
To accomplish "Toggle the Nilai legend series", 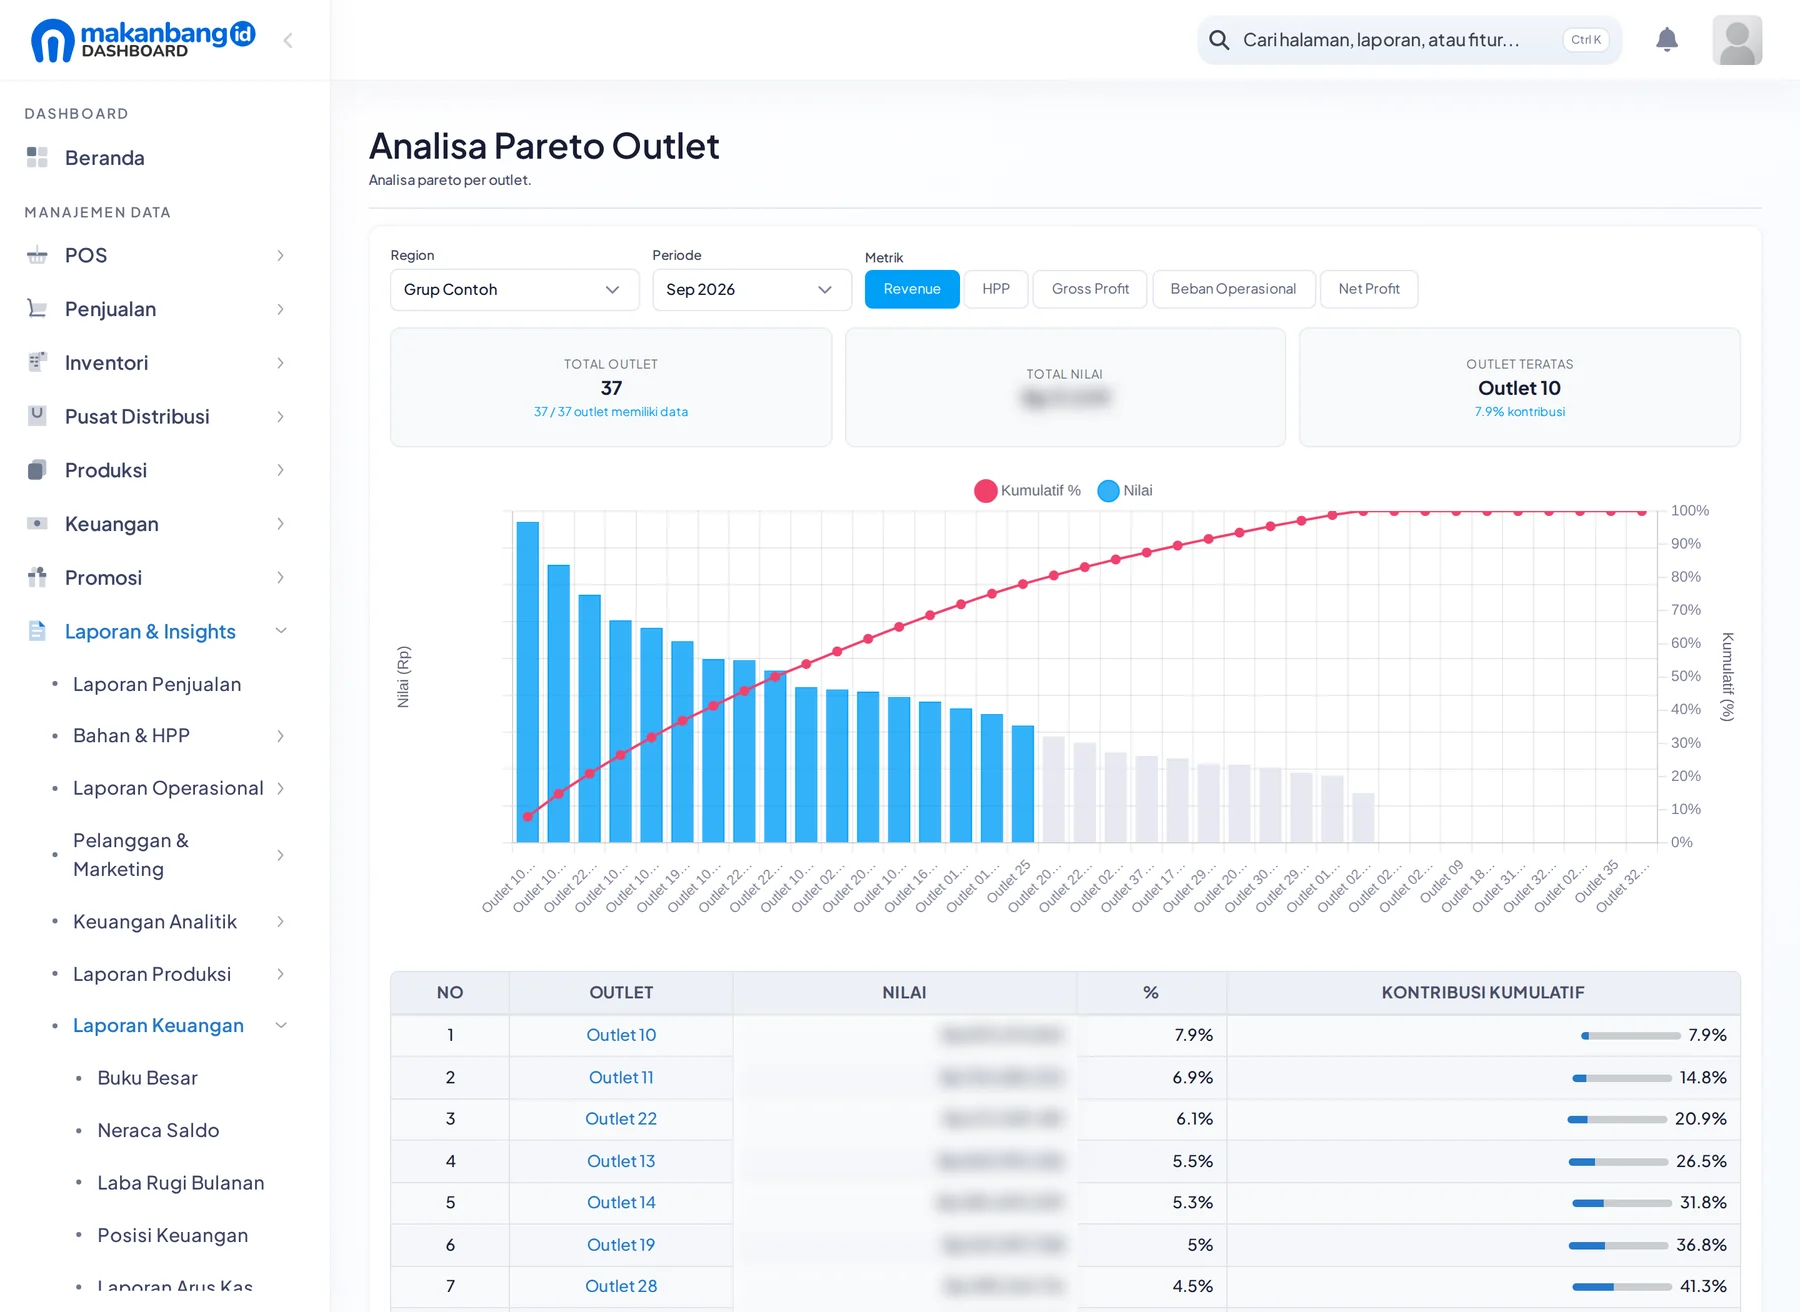I will [1125, 491].
